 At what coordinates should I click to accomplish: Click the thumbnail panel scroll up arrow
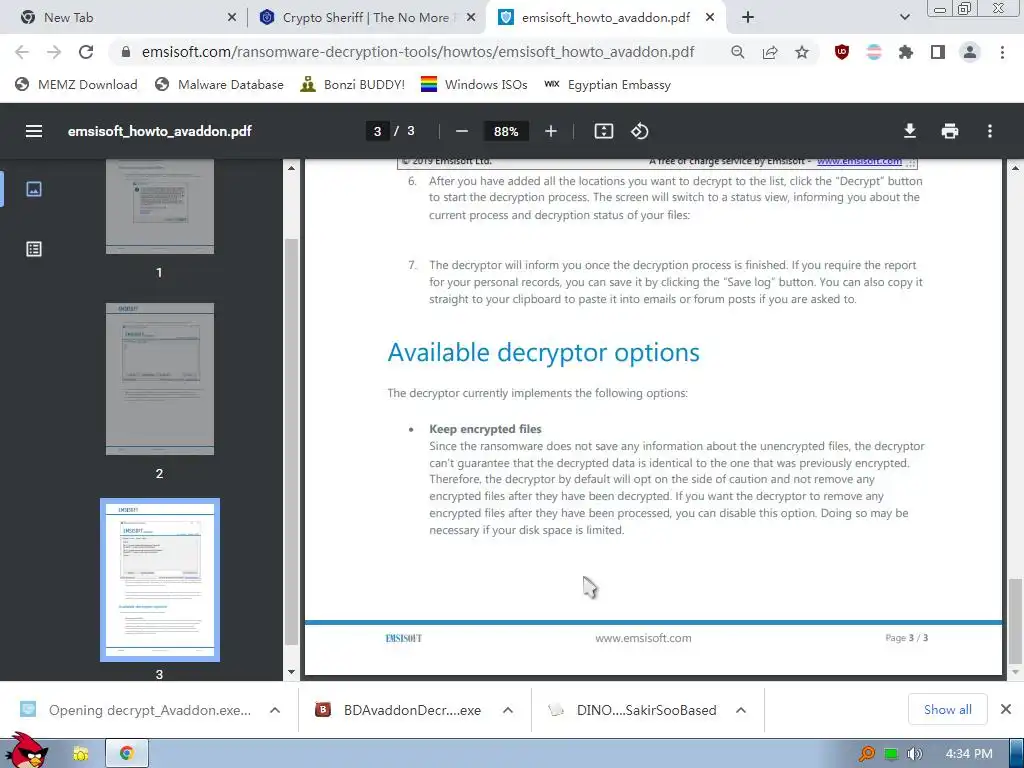(x=291, y=168)
